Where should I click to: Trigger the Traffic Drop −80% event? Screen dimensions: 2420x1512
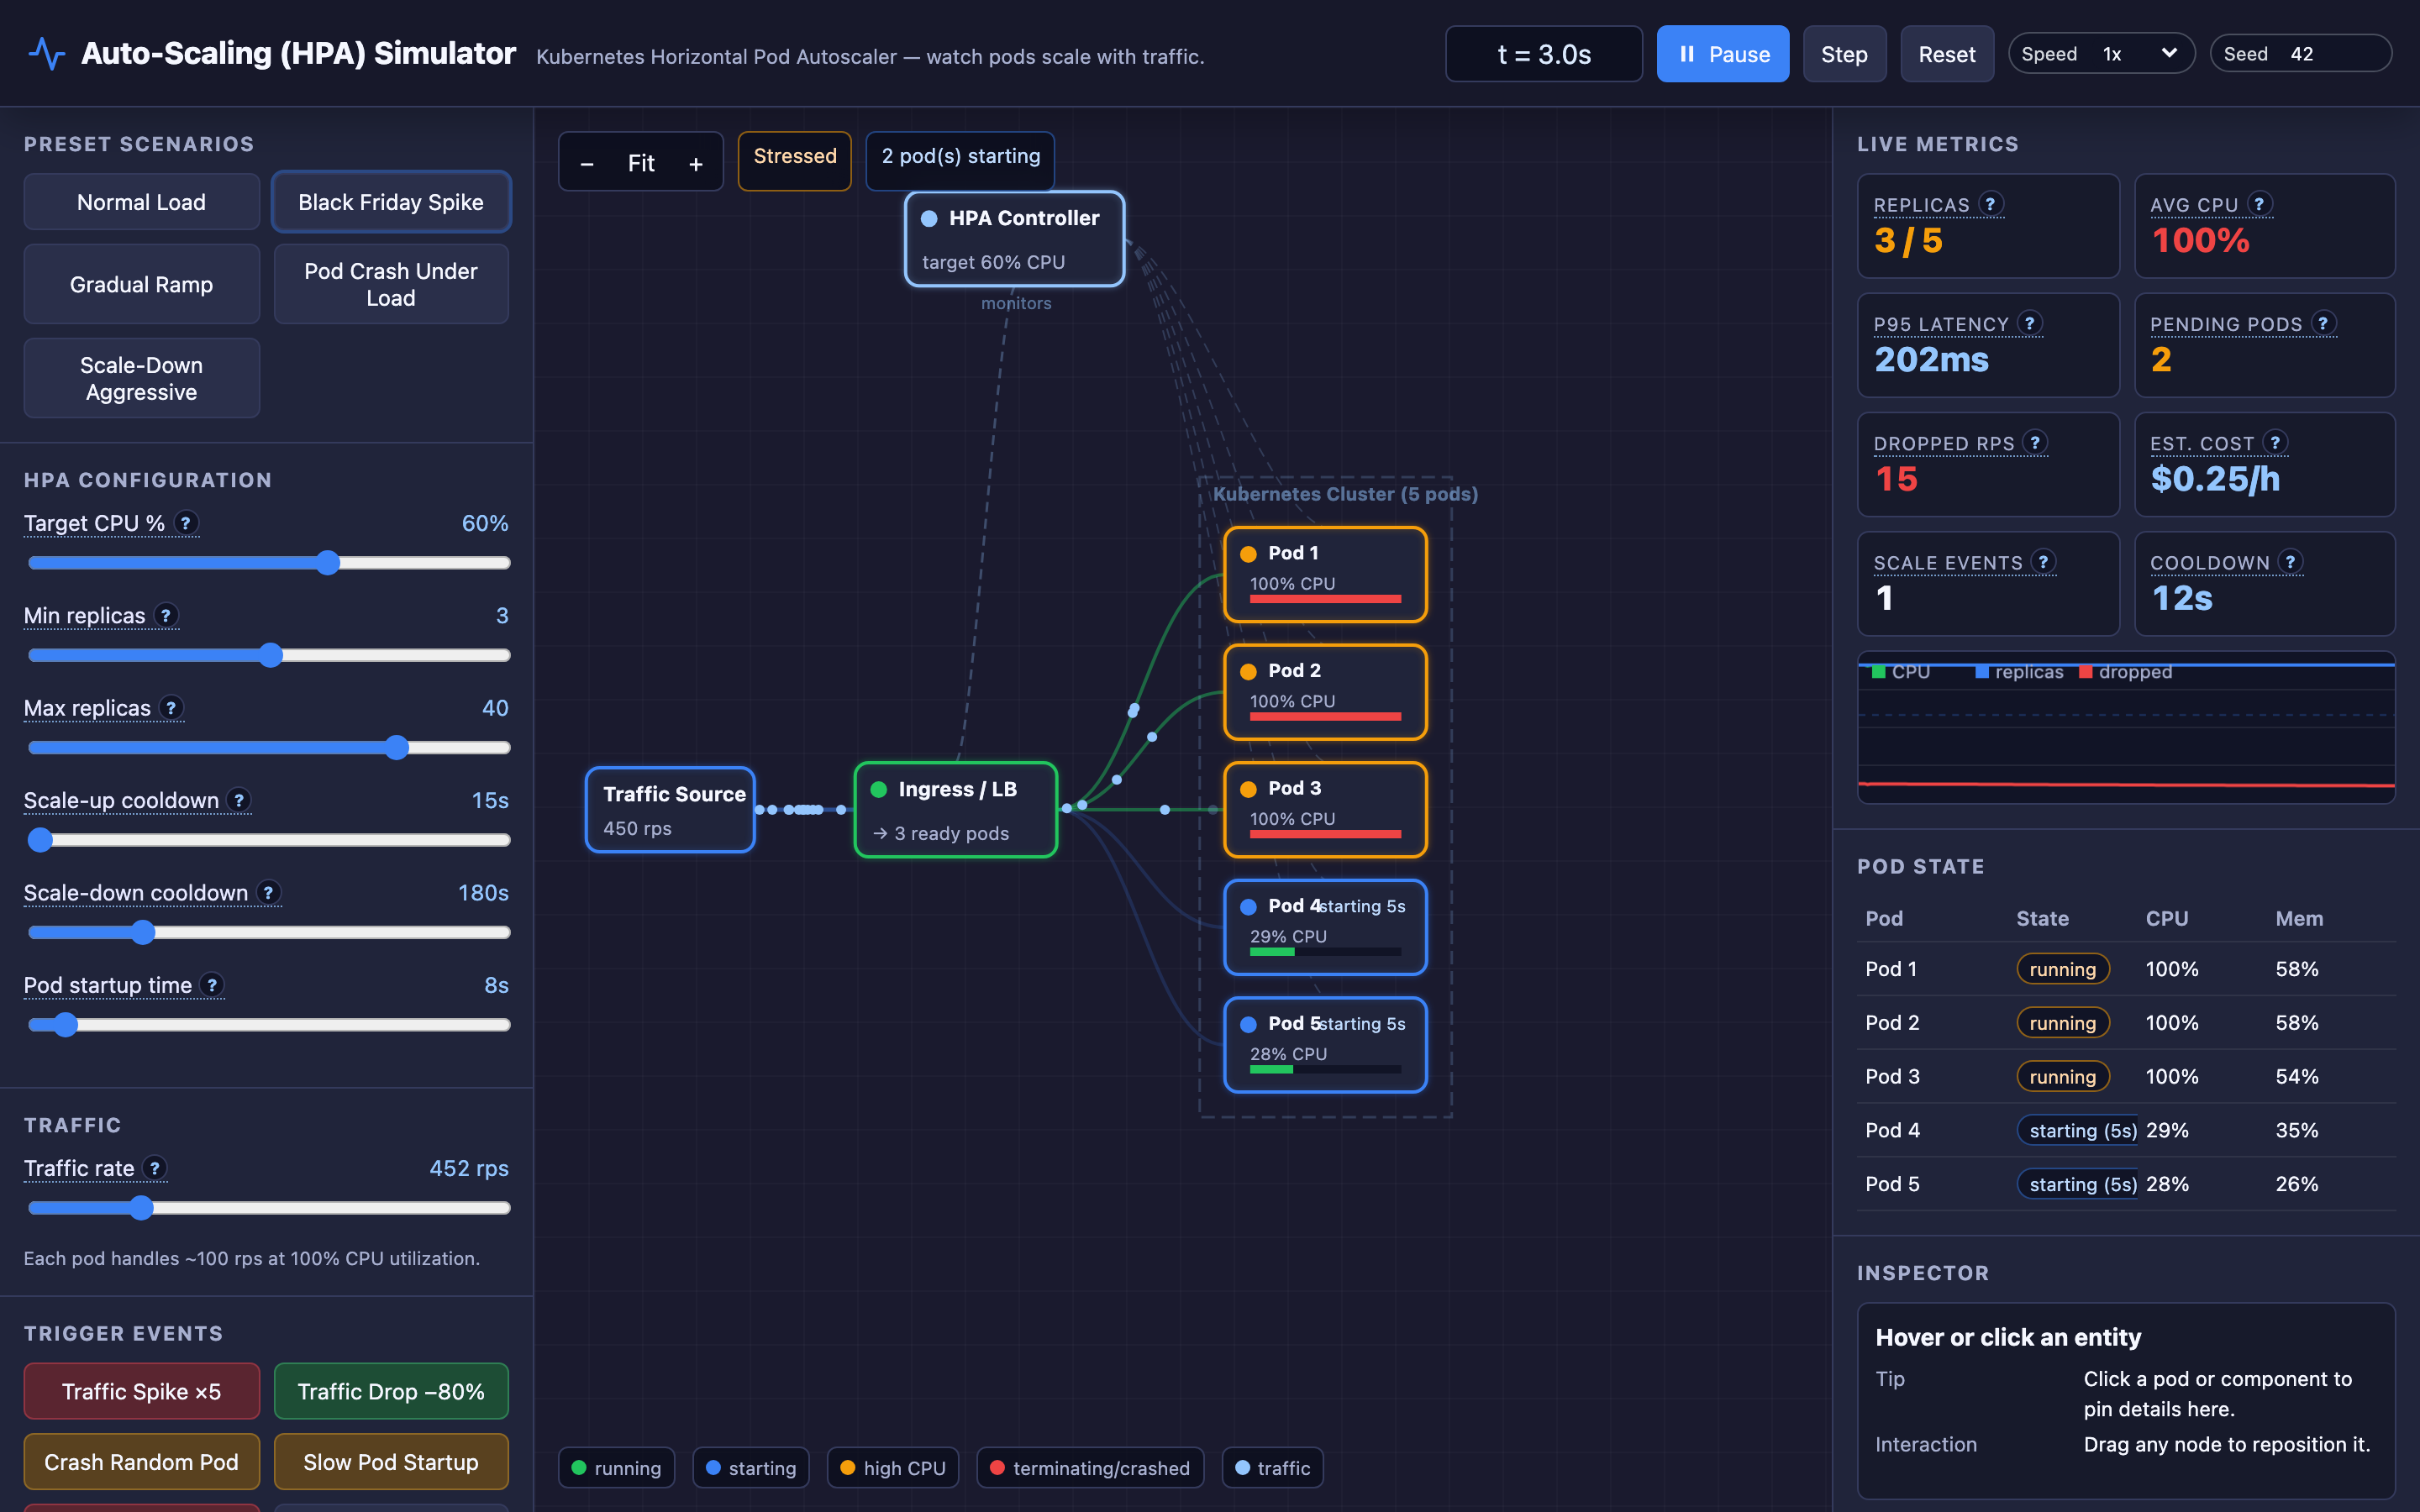(x=391, y=1391)
